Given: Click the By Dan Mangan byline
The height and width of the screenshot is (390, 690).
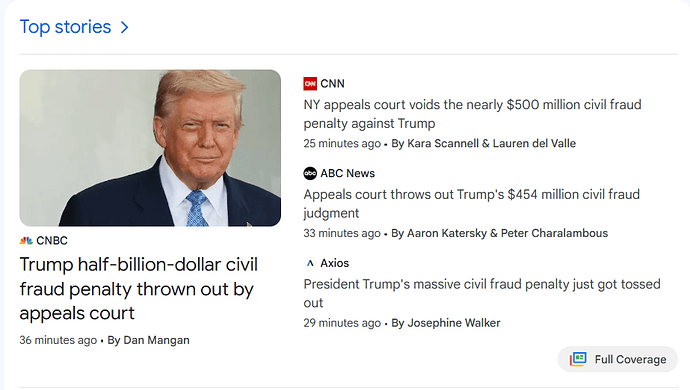Looking at the screenshot, I should tap(148, 340).
